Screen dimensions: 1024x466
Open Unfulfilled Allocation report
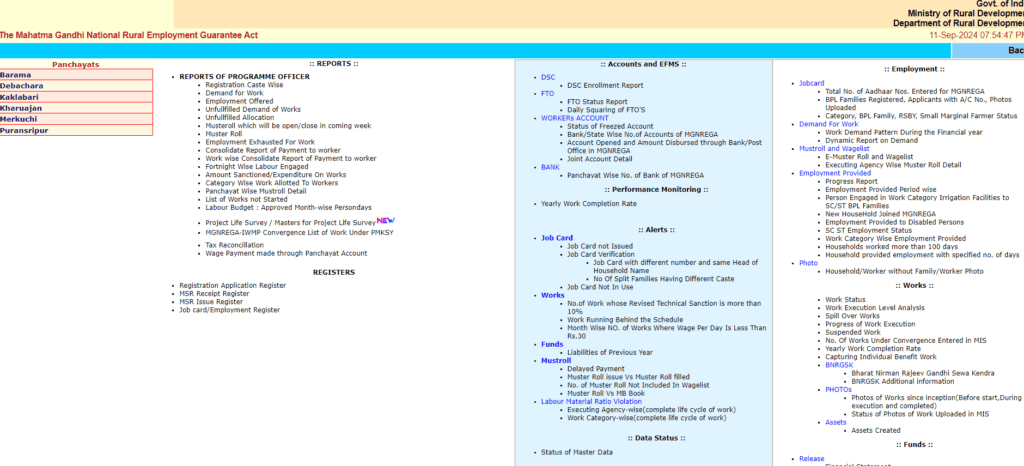(240, 117)
